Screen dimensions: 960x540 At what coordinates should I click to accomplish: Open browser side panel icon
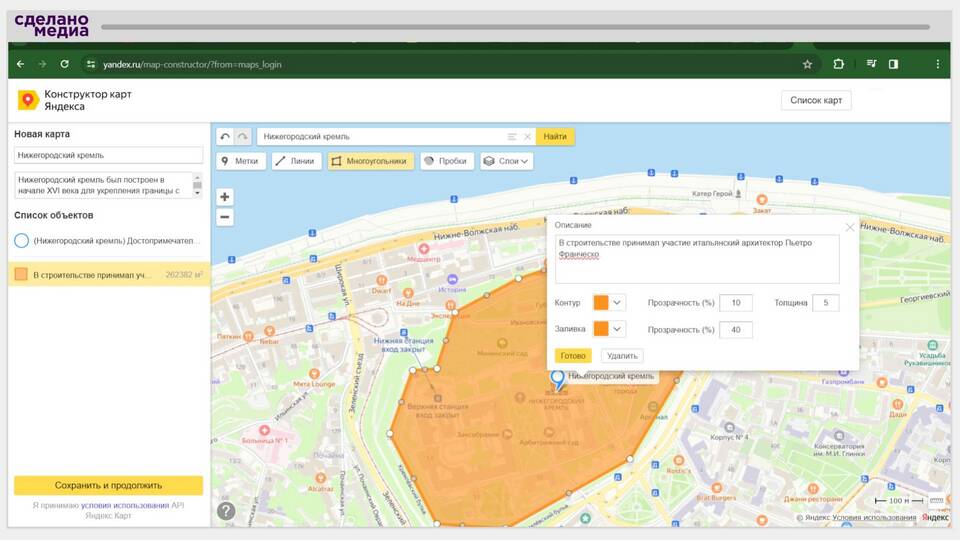[x=893, y=64]
